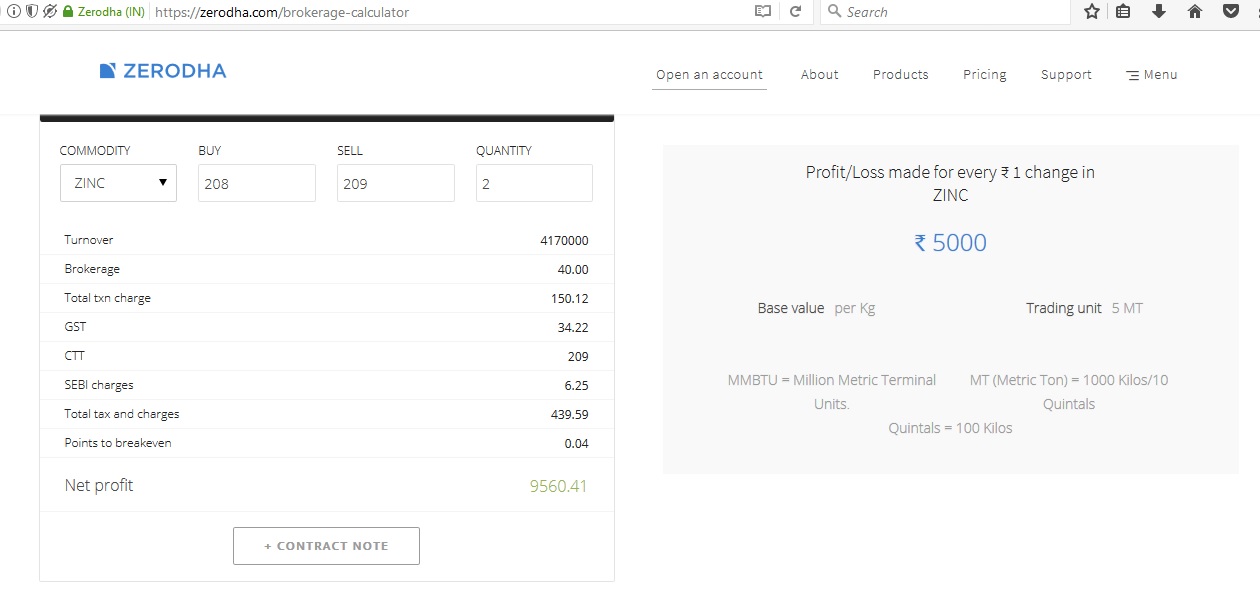This screenshot has height=601, width=1260.
Task: Click the downloads arrow icon
Action: coord(1159,12)
